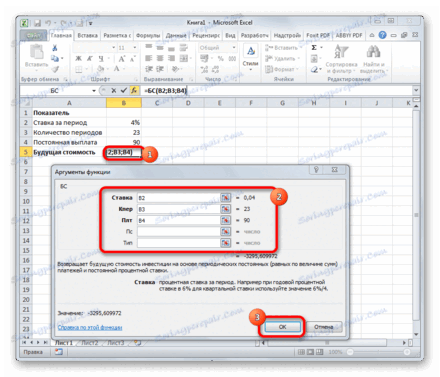440x377 pixels.
Task: Click the insert new worksheet tab icon
Action: (x=137, y=343)
